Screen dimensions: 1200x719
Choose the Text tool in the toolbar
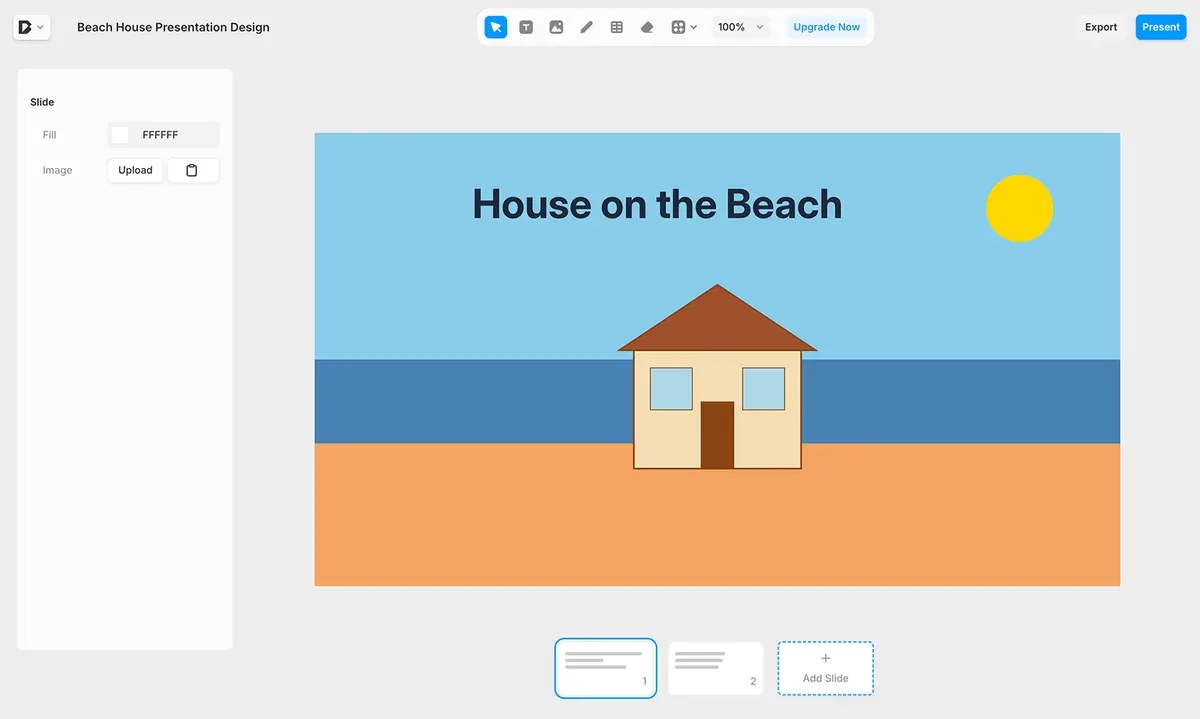coord(526,27)
